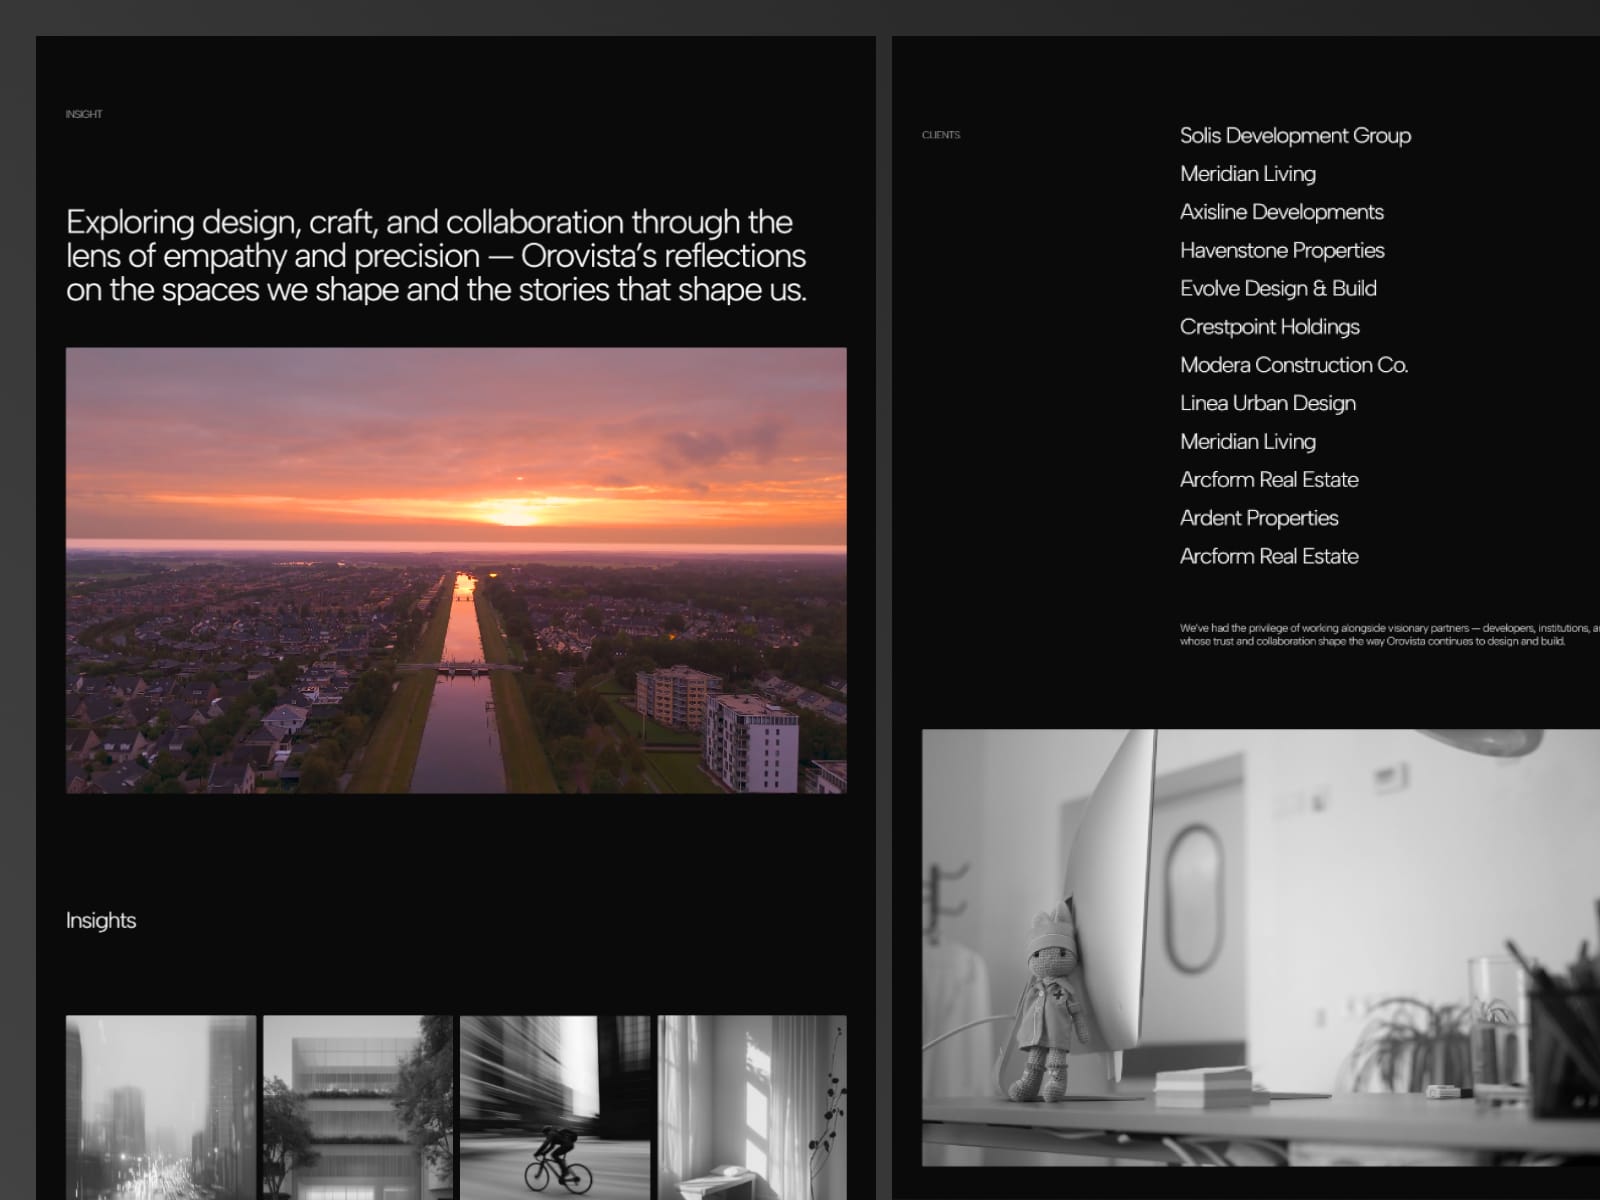Open the cyclist motion-blur insight thumbnail
This screenshot has width=1600, height=1200.
[555, 1107]
